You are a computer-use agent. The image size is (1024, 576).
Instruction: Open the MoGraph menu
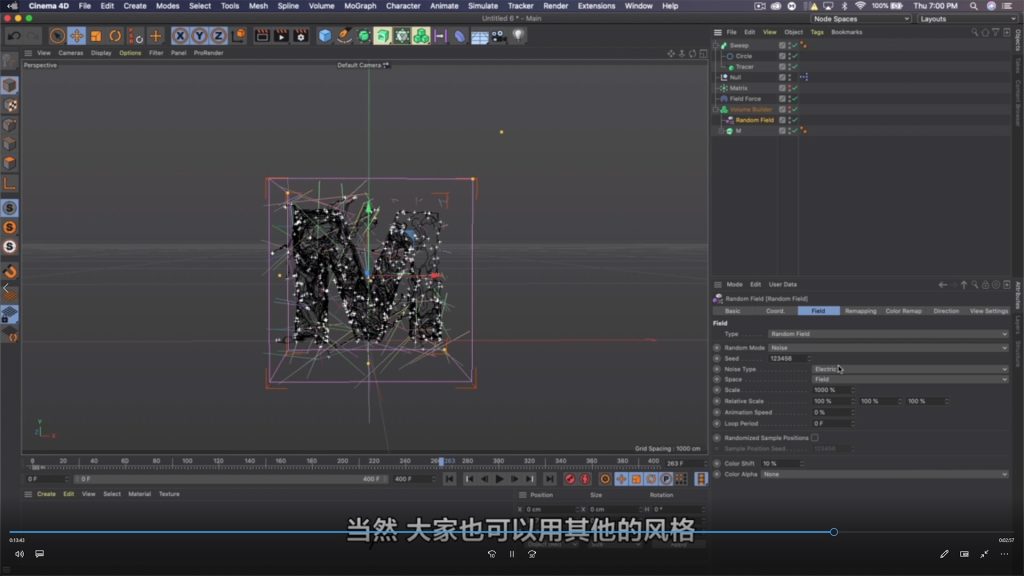(360, 6)
